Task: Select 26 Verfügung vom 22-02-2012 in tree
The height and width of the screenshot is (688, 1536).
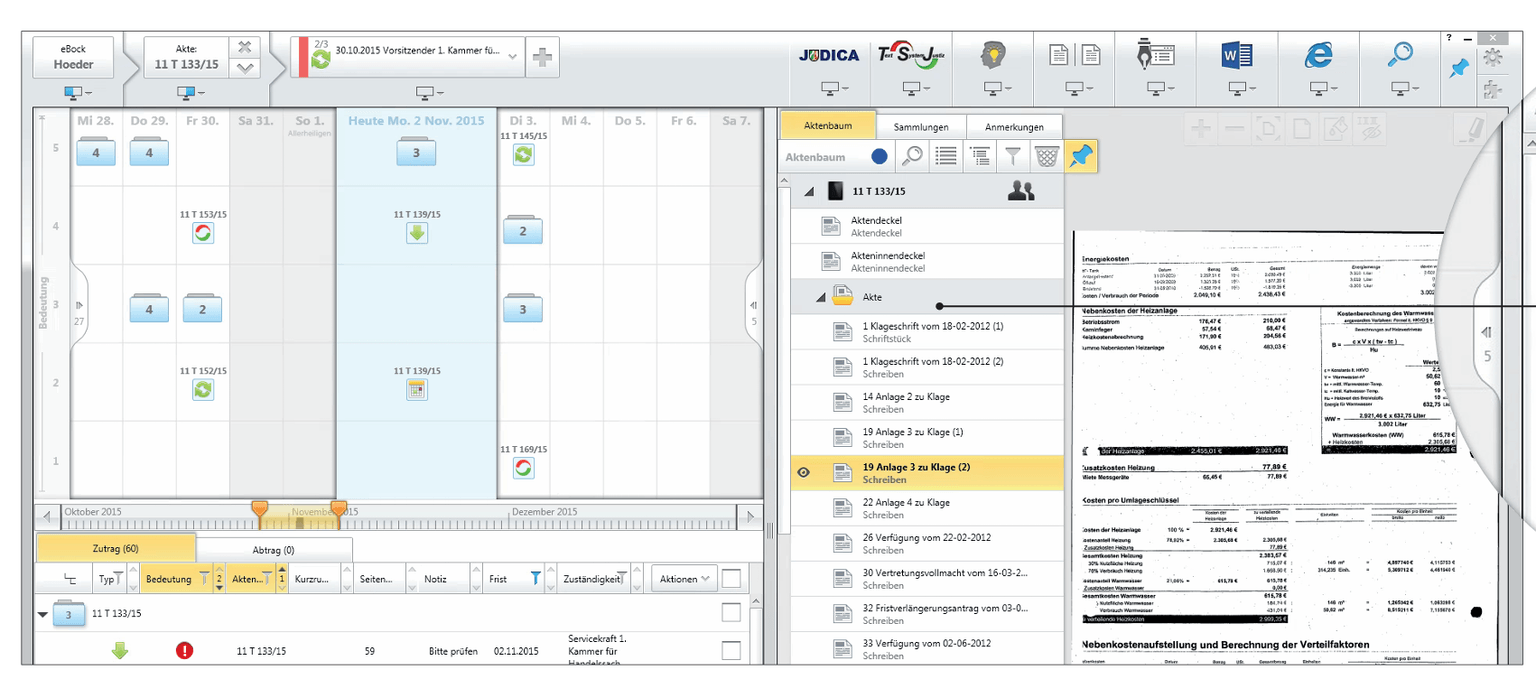Action: coord(926,543)
